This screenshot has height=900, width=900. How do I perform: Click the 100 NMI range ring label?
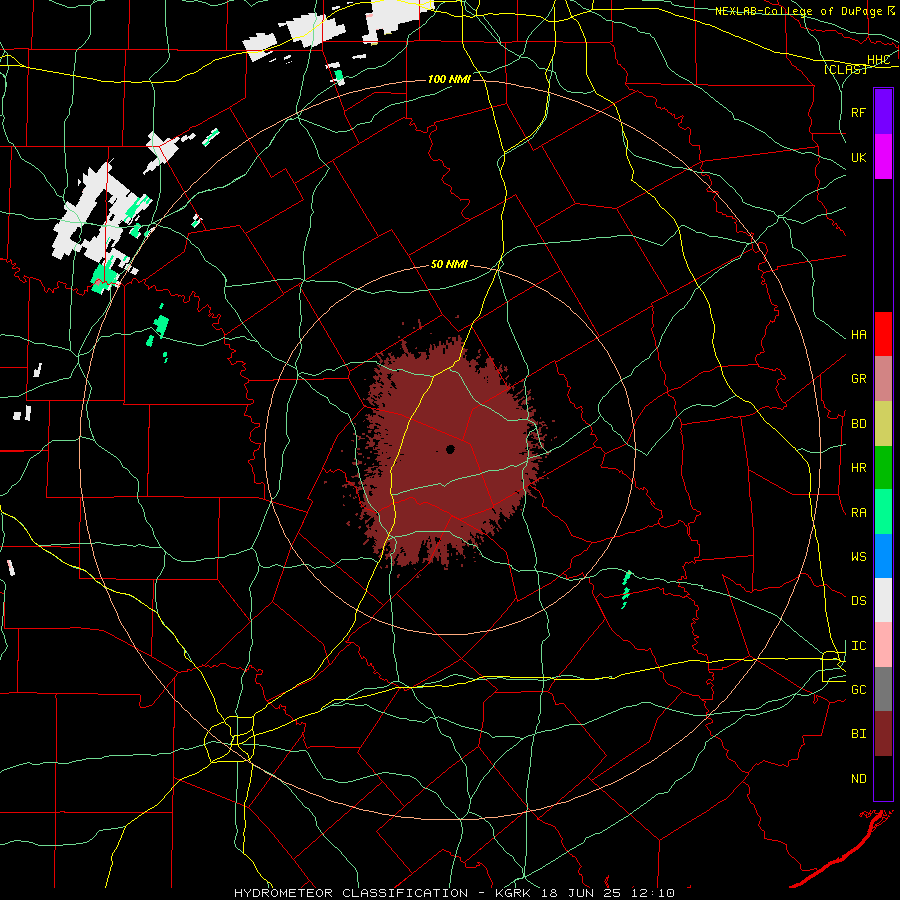[449, 79]
